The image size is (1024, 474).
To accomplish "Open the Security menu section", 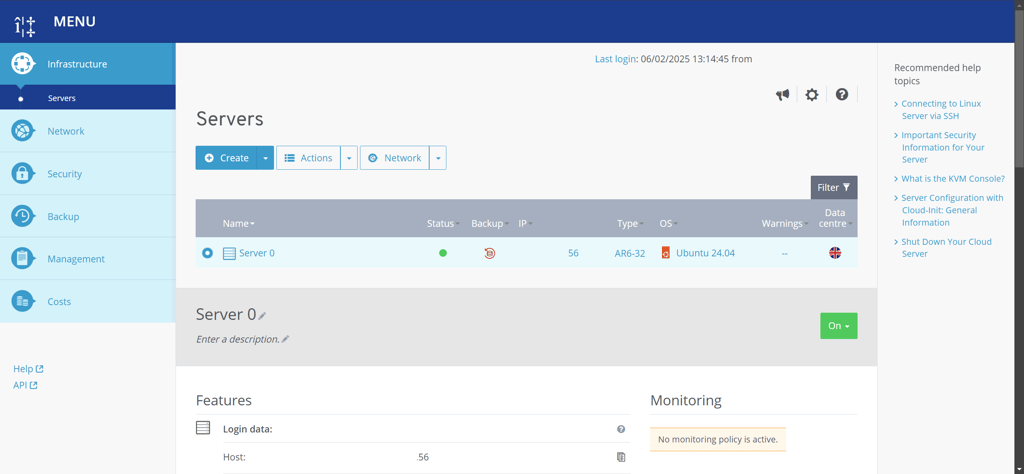I will tap(88, 174).
